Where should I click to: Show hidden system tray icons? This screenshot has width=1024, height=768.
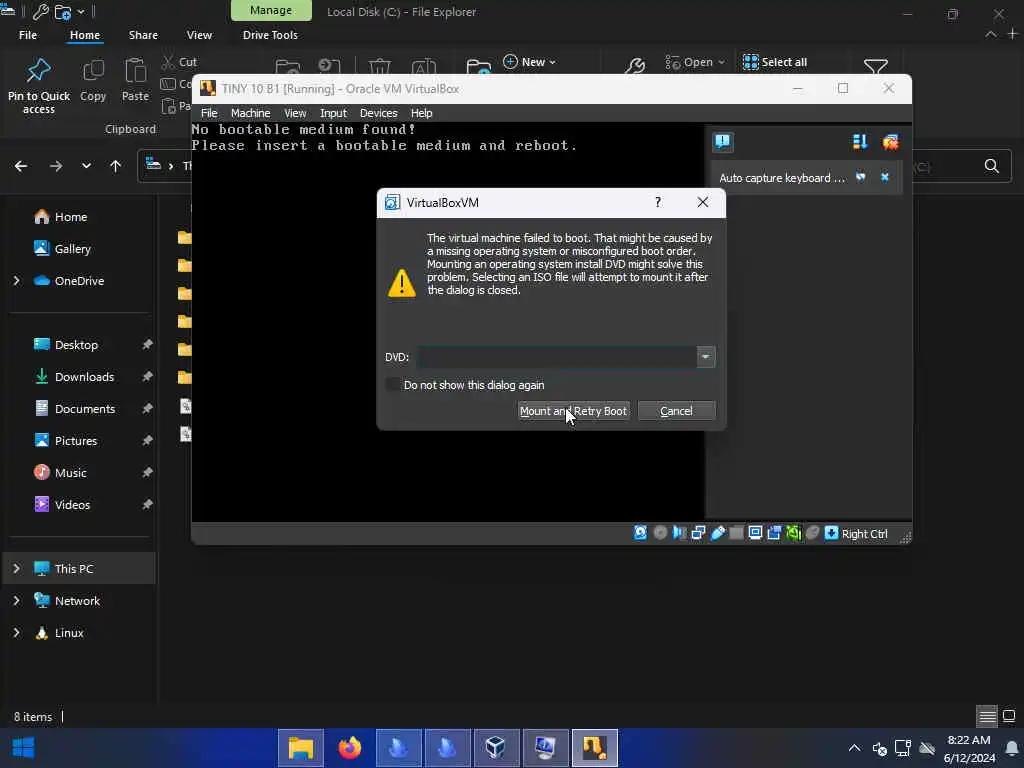click(x=854, y=748)
